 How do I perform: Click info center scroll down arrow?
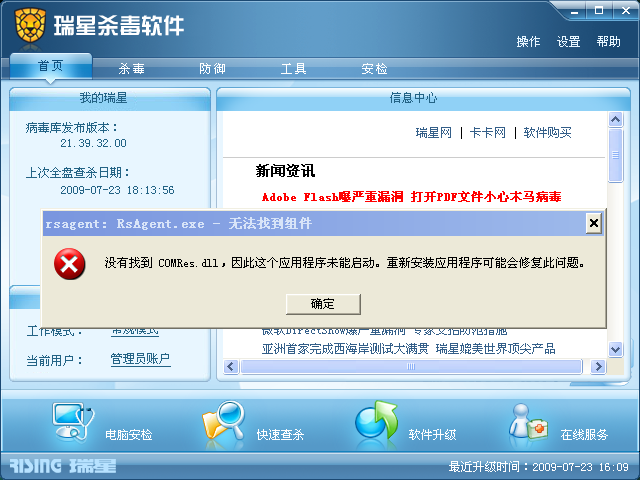616,349
